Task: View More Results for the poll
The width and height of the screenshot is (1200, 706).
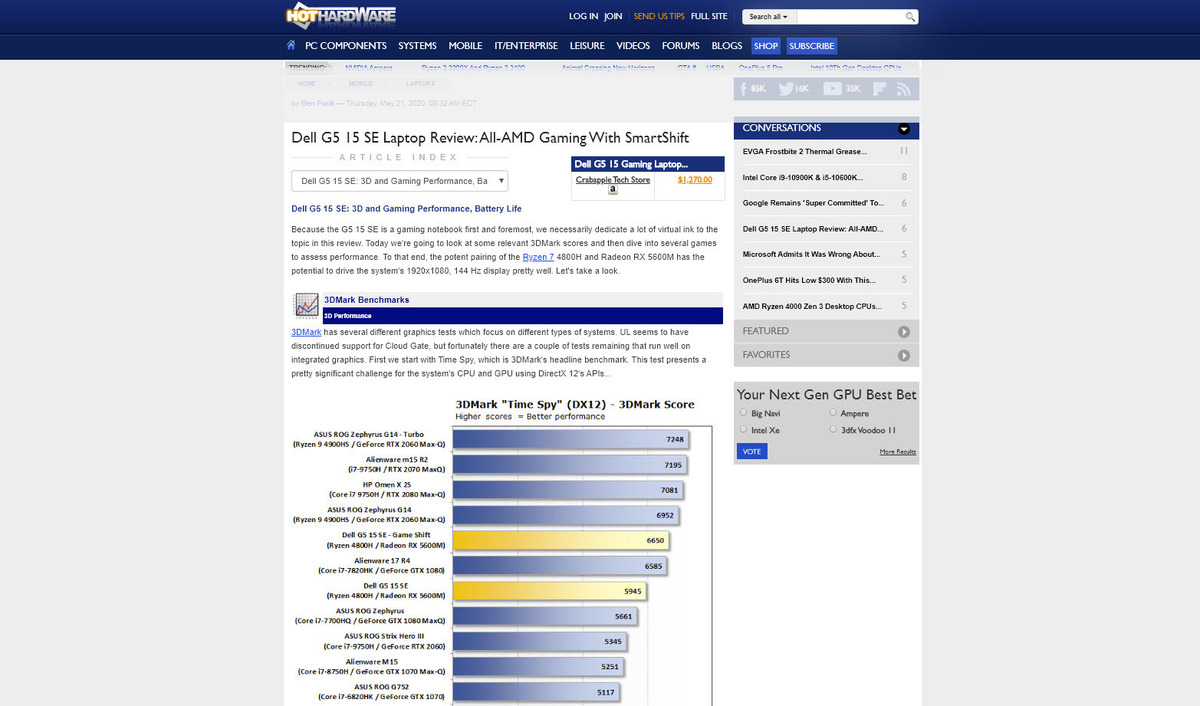Action: [x=898, y=452]
